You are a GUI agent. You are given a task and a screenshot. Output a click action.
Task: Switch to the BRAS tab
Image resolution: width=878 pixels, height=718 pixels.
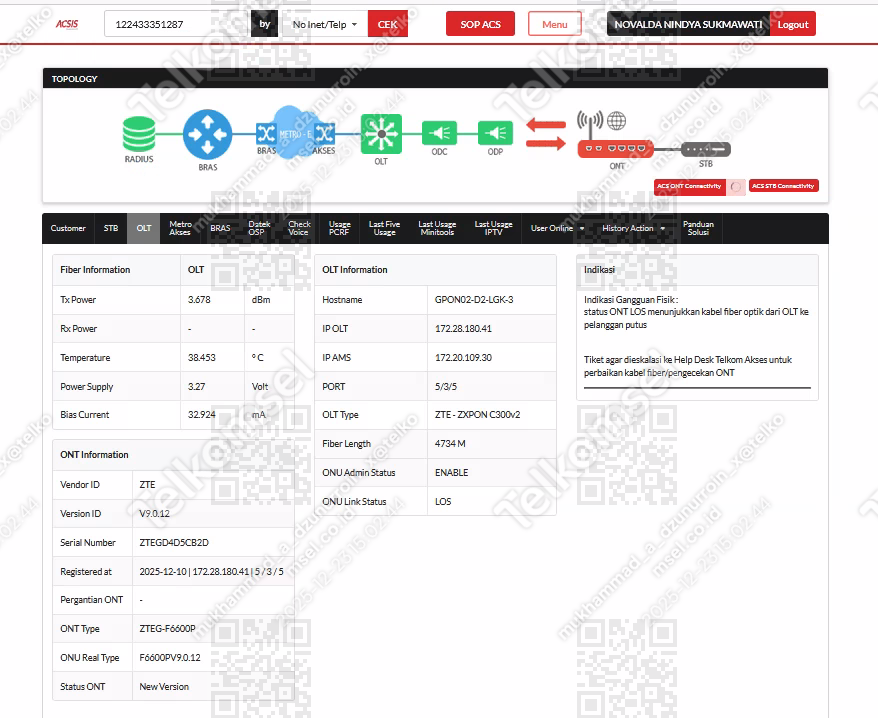coord(220,229)
